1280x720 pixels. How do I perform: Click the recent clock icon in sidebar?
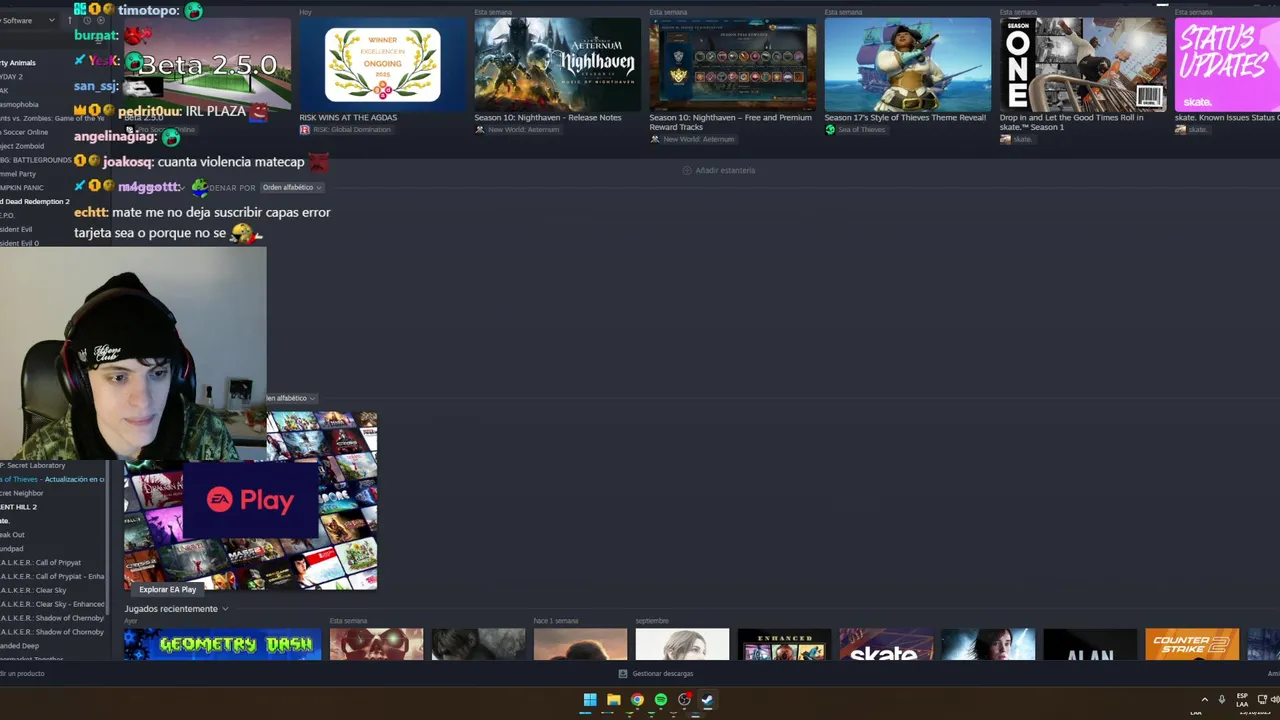click(87, 20)
